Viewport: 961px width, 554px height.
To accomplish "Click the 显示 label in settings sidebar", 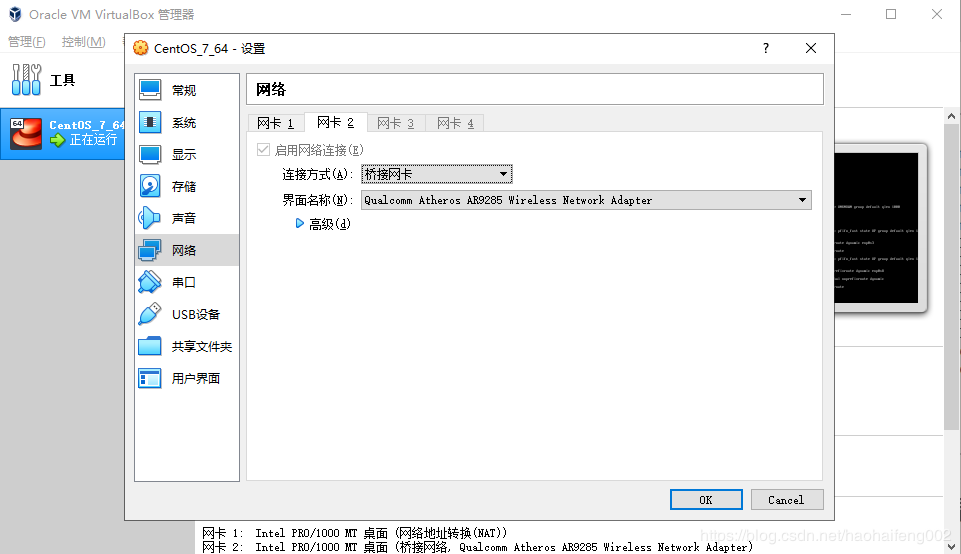I will point(184,154).
